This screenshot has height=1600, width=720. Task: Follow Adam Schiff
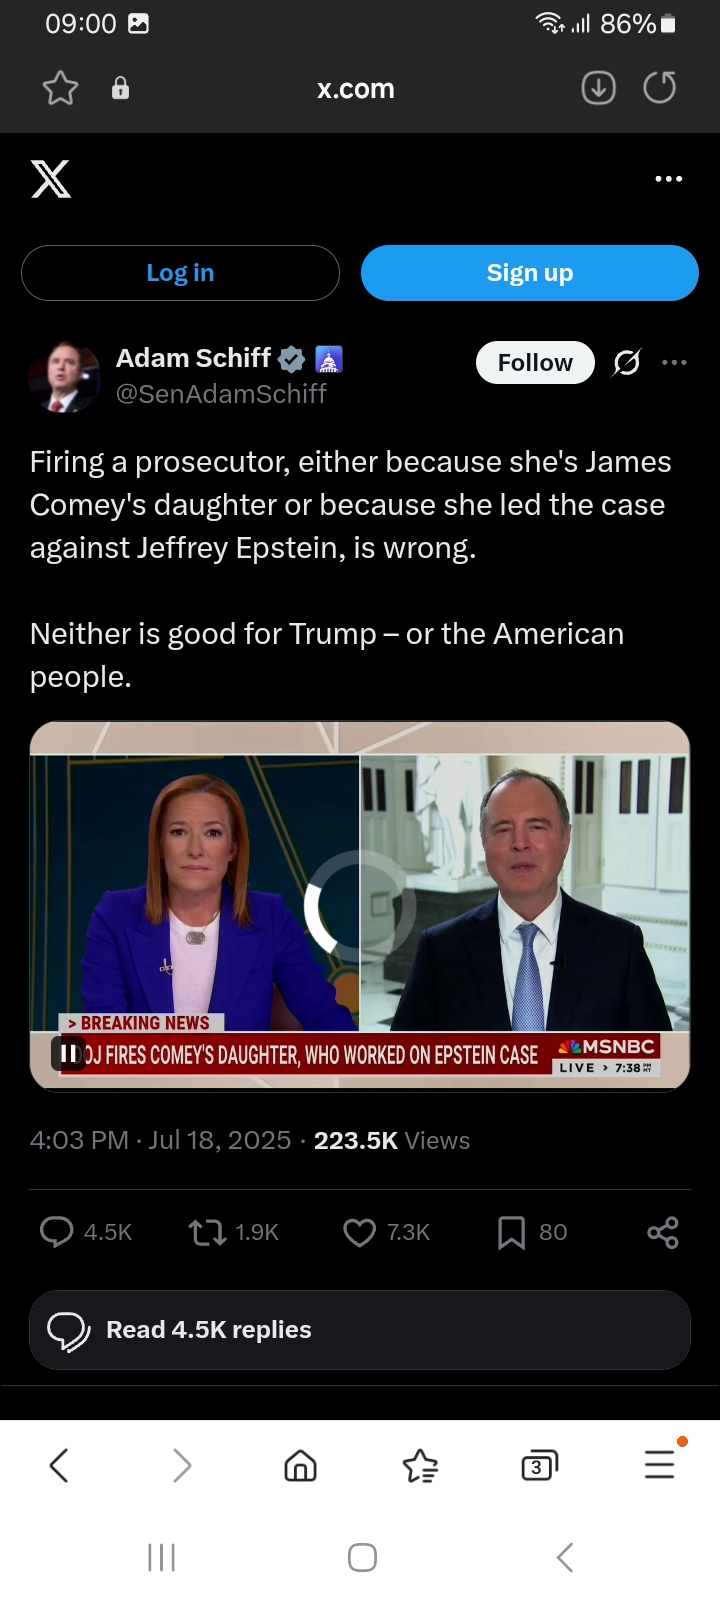click(535, 362)
